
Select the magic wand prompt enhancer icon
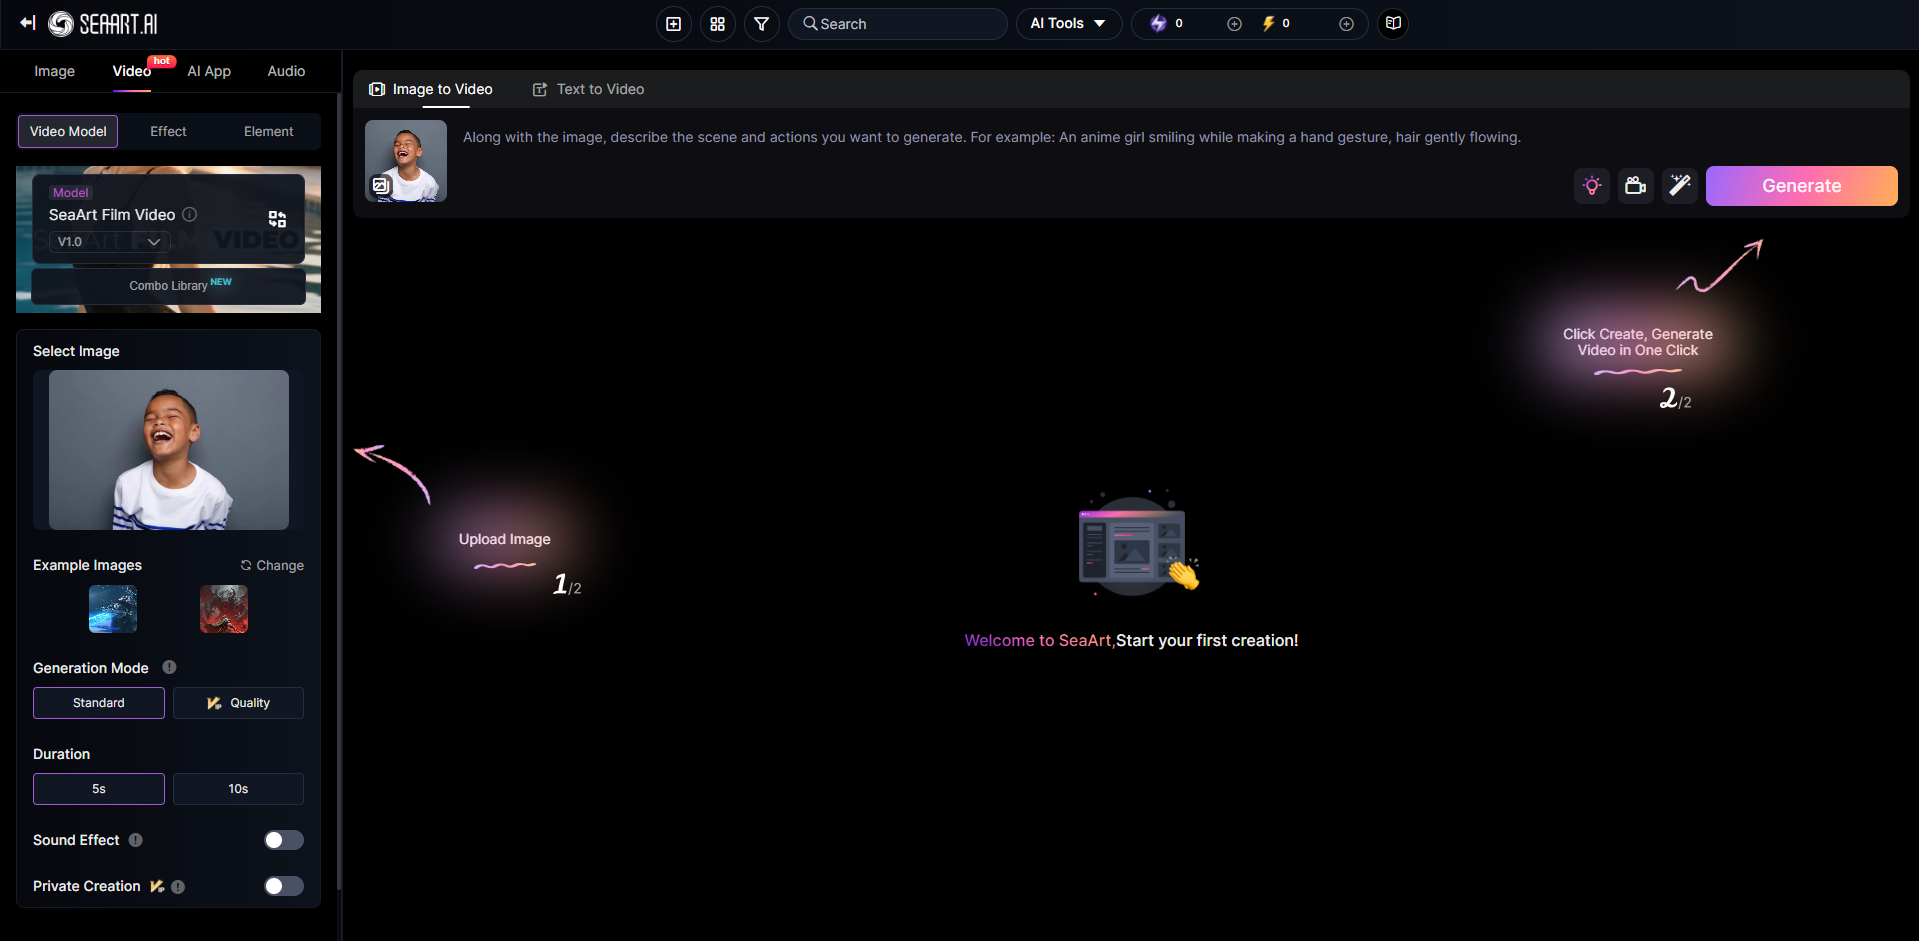point(1679,186)
